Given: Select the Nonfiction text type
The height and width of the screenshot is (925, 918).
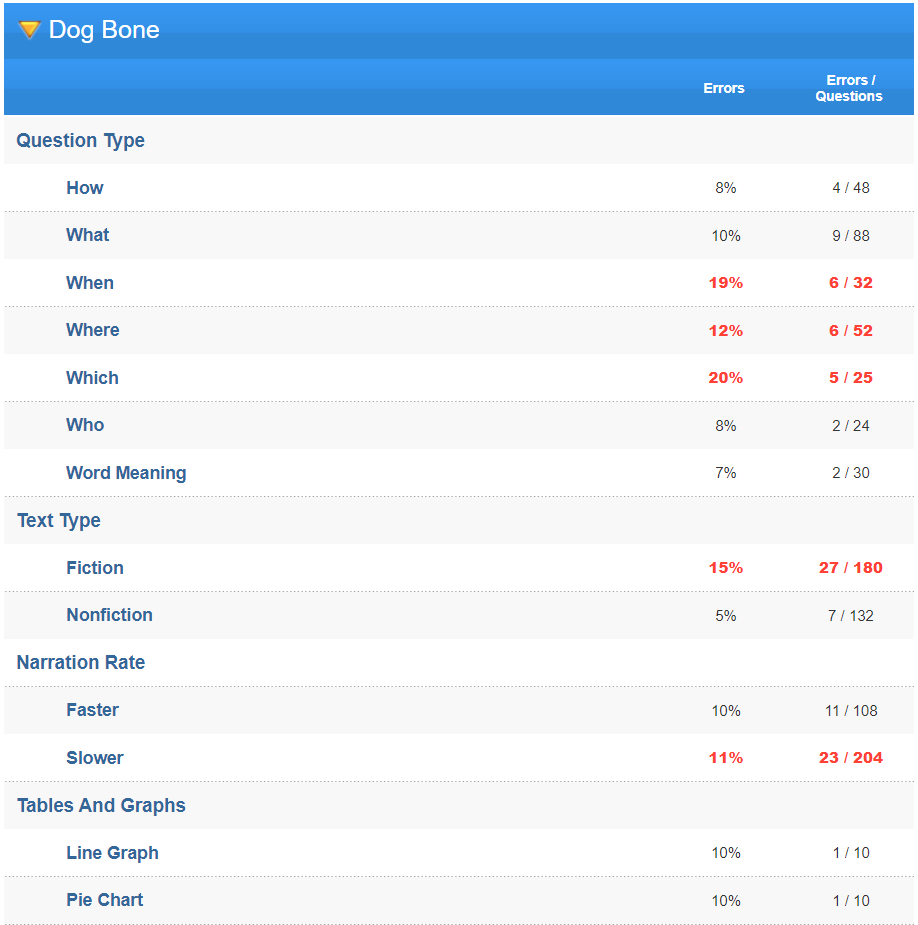Looking at the screenshot, I should pyautogui.click(x=109, y=615).
